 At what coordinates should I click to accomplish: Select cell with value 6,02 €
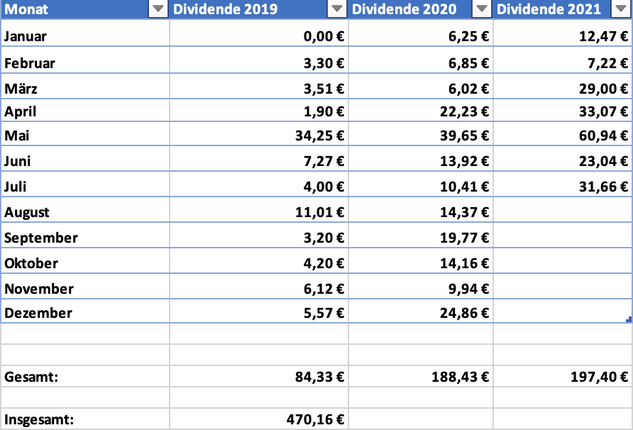tap(421, 86)
